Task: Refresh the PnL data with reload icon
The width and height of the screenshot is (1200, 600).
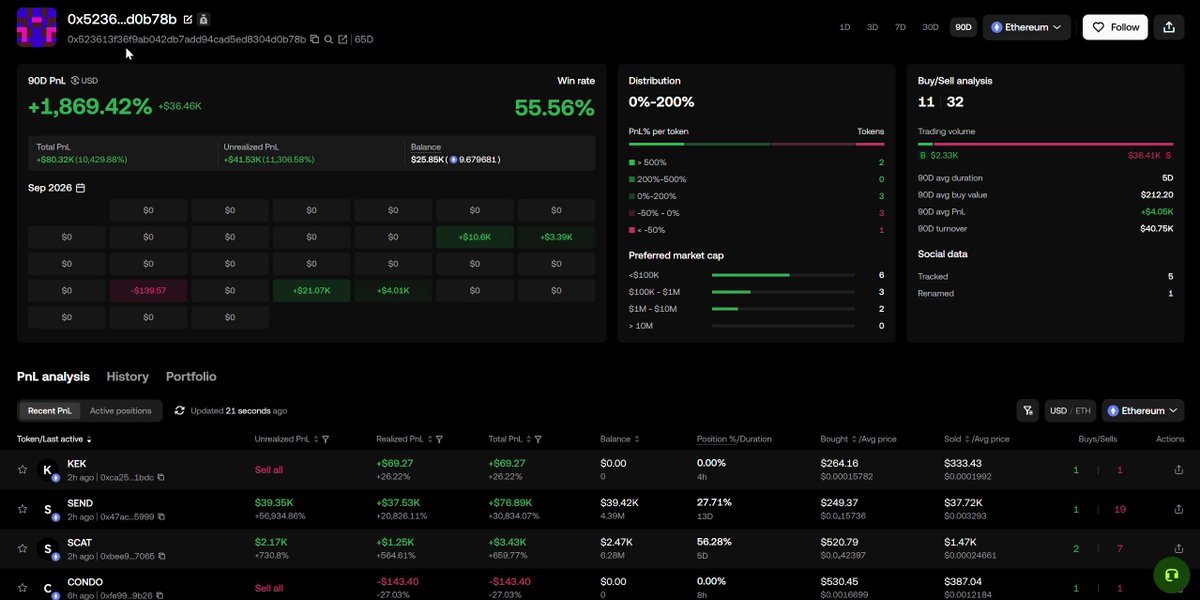Action: pyautogui.click(x=179, y=411)
